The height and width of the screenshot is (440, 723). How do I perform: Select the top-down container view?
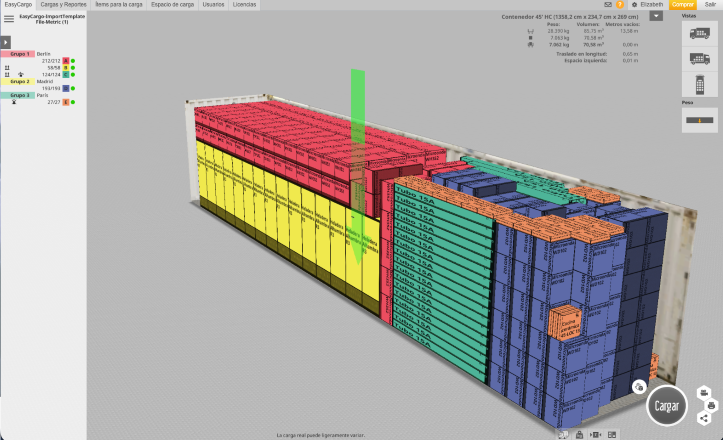click(x=699, y=84)
